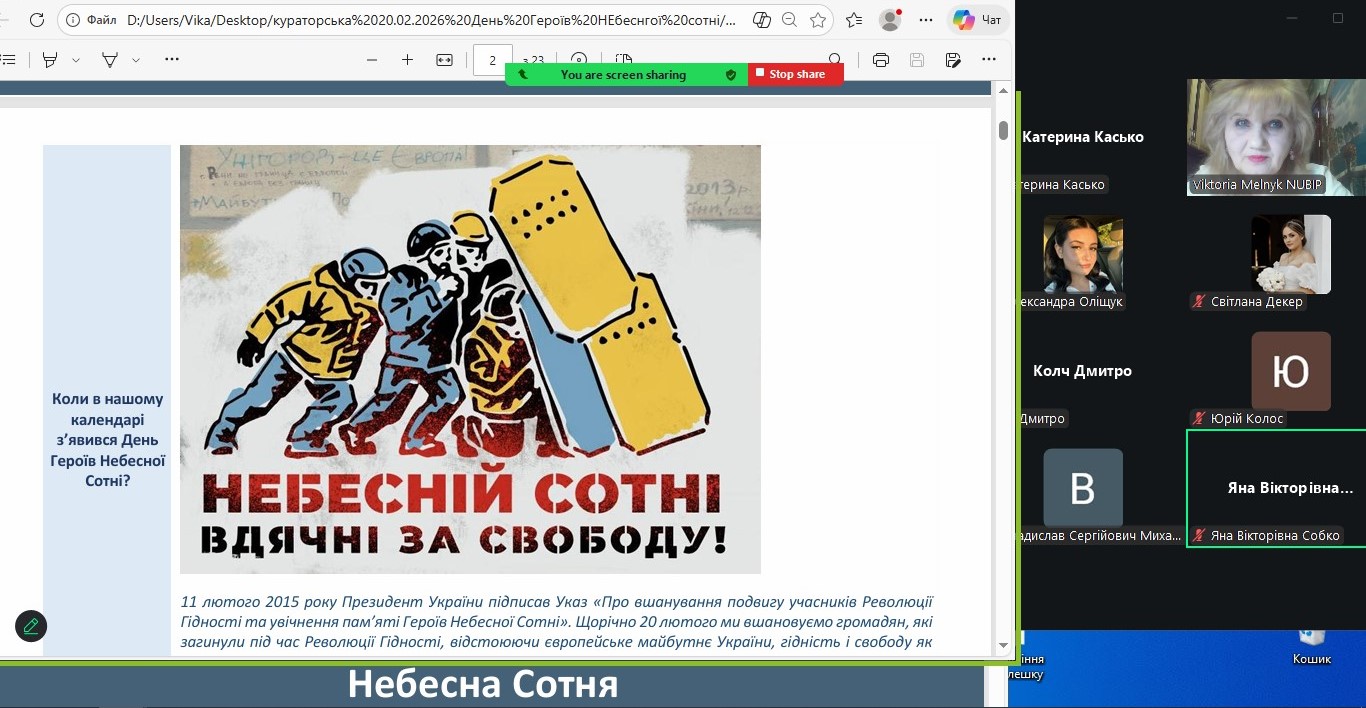This screenshot has height=708, width=1366.
Task: Select Олександра Оліщук participant photo
Action: (x=1083, y=254)
